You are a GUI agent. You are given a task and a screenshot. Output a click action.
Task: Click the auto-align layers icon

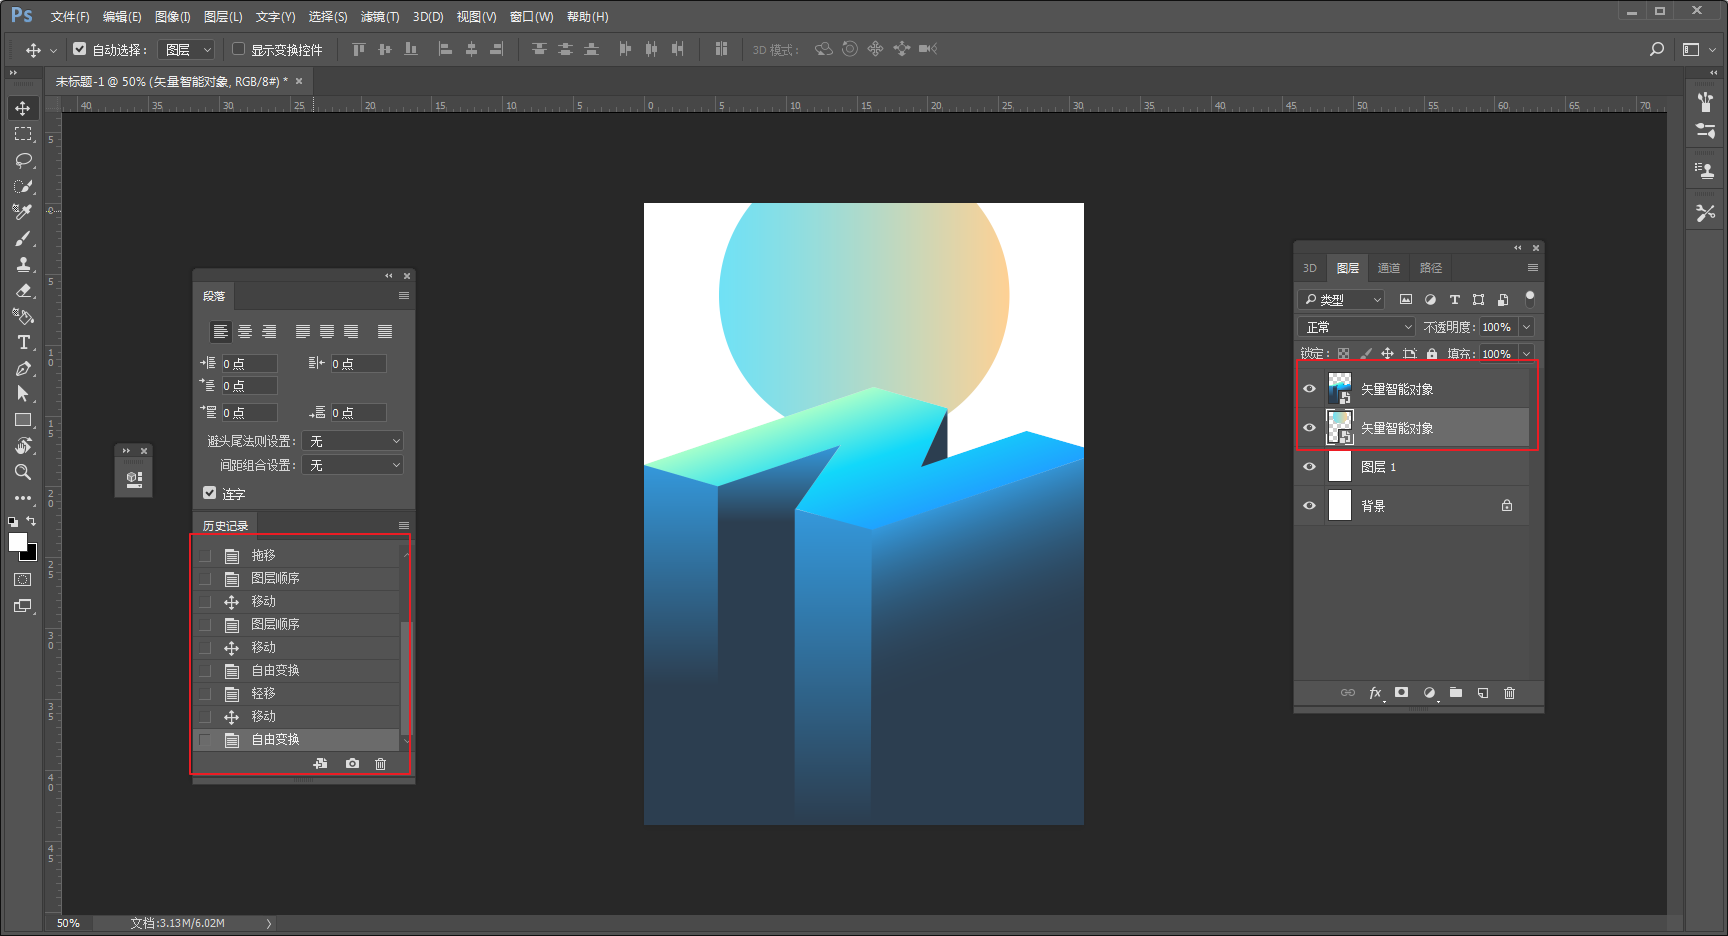[721, 49]
